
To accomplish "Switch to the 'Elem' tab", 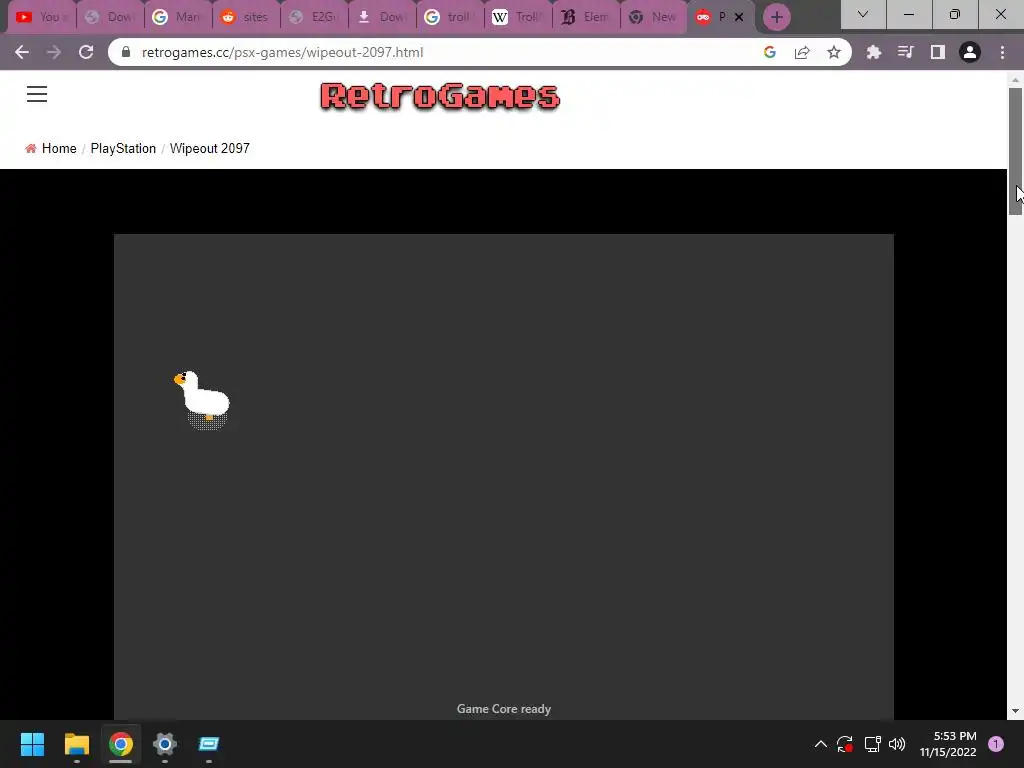I will click(585, 17).
